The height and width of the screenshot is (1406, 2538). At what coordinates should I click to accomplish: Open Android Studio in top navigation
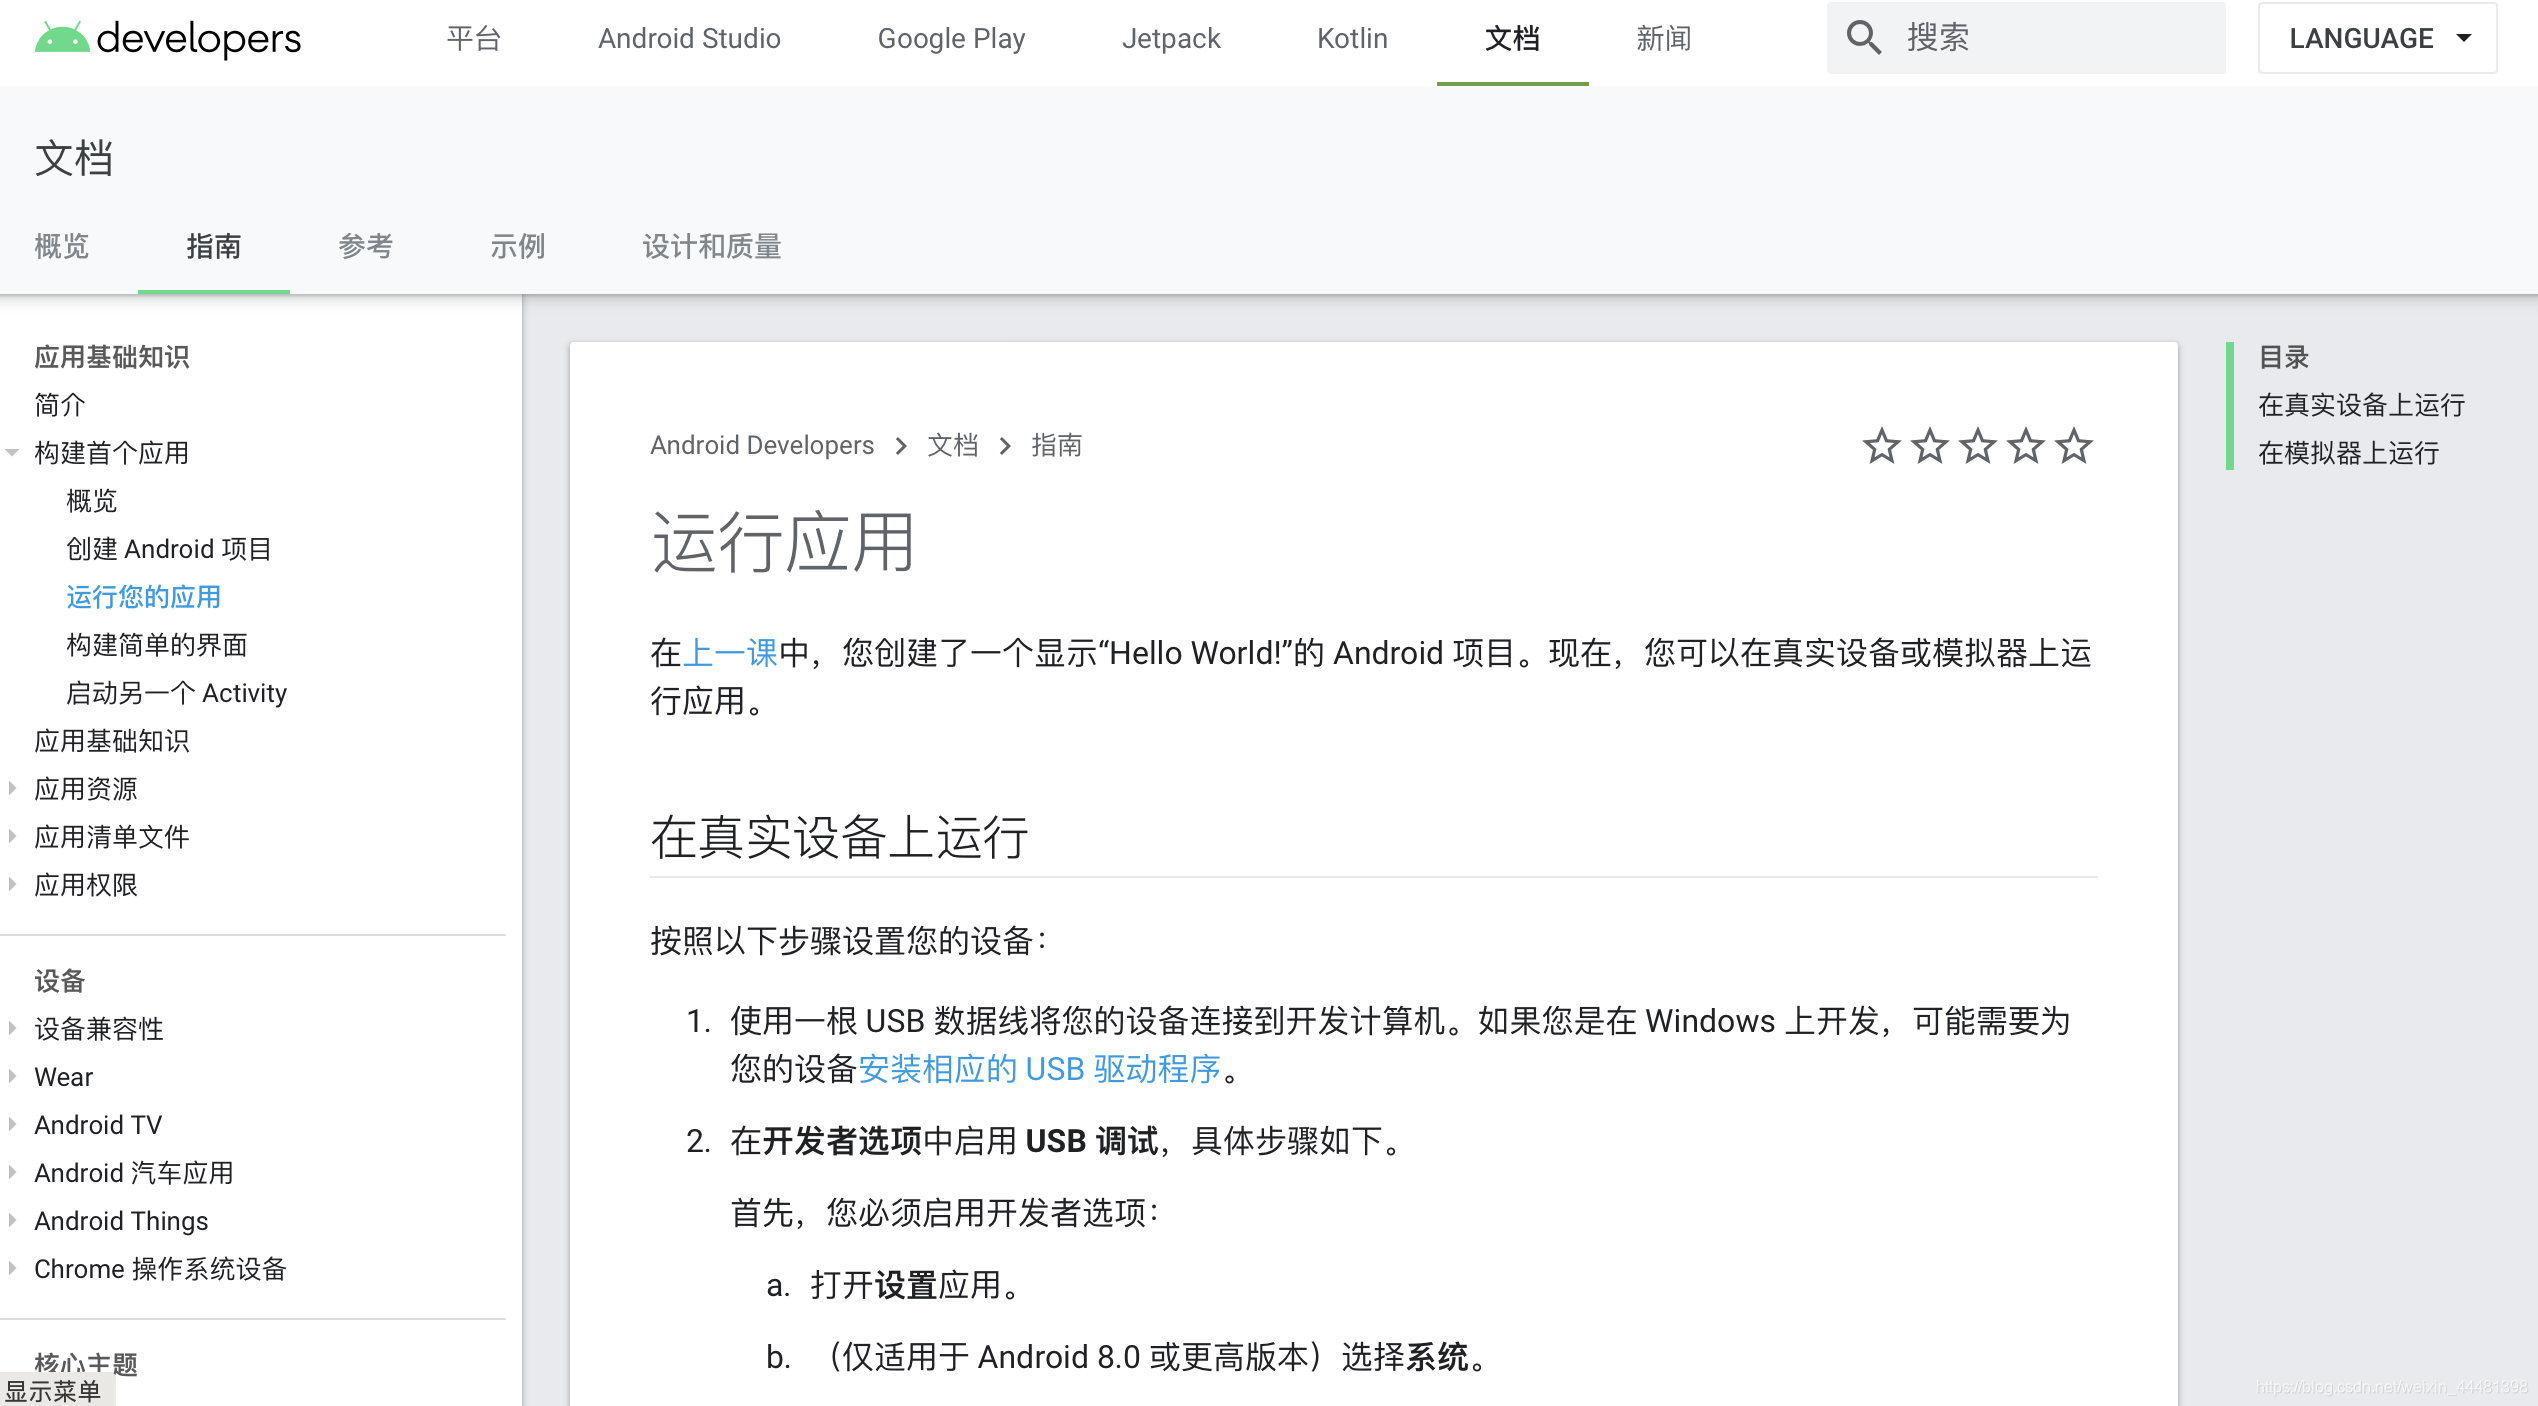click(x=689, y=38)
